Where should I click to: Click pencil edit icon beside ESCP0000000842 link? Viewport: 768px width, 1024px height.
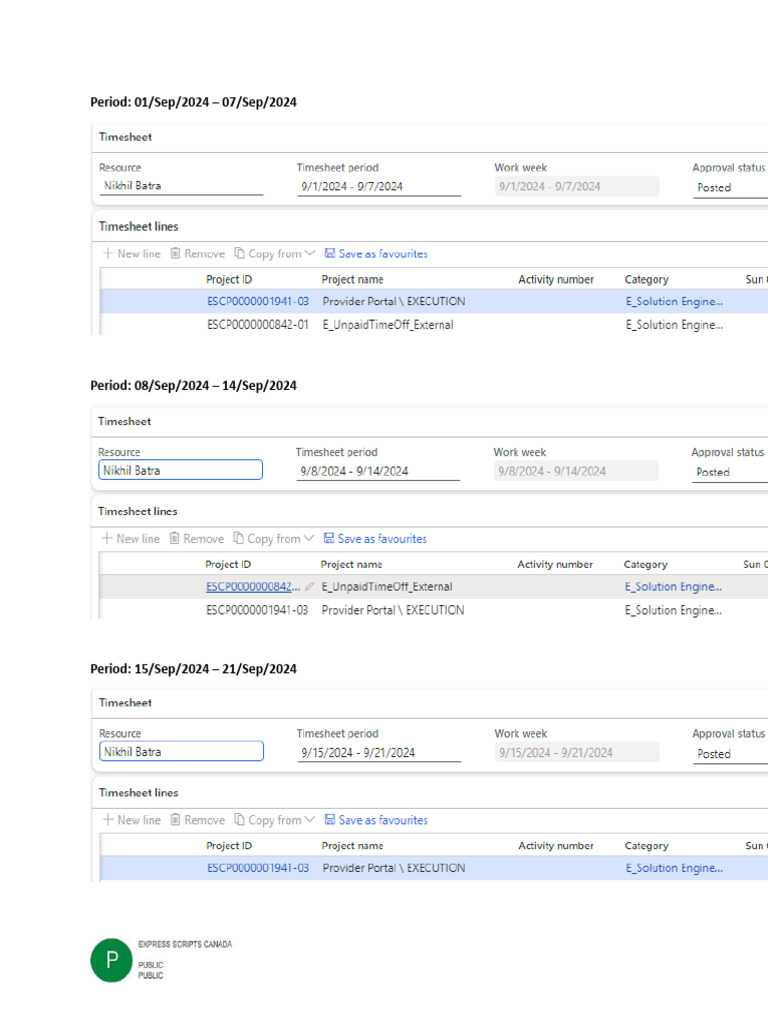coord(310,587)
